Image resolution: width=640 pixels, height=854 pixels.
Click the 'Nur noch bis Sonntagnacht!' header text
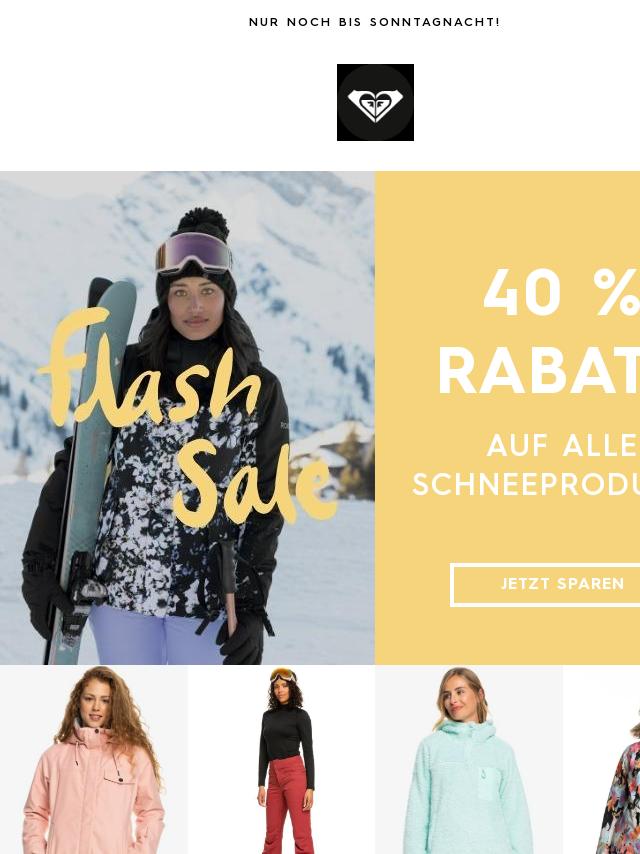pyautogui.click(x=374, y=22)
